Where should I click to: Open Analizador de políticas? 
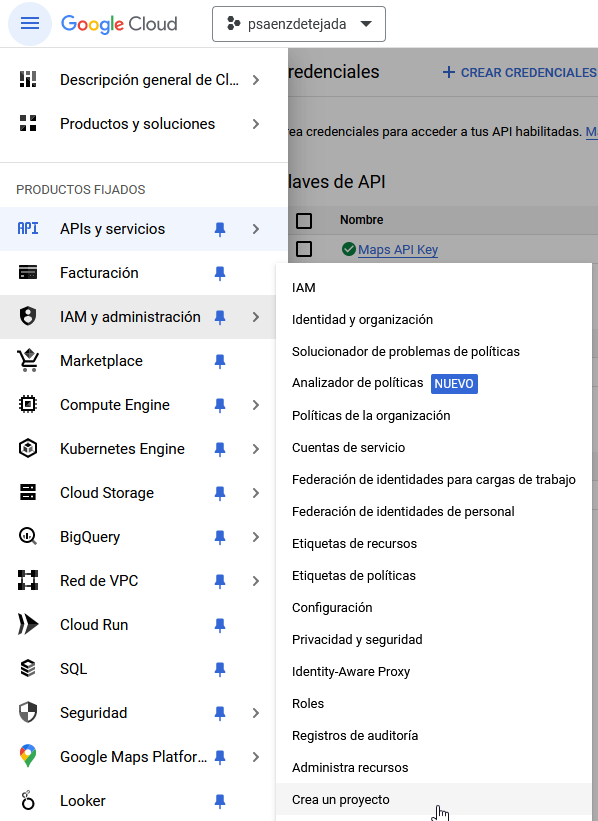434,383
